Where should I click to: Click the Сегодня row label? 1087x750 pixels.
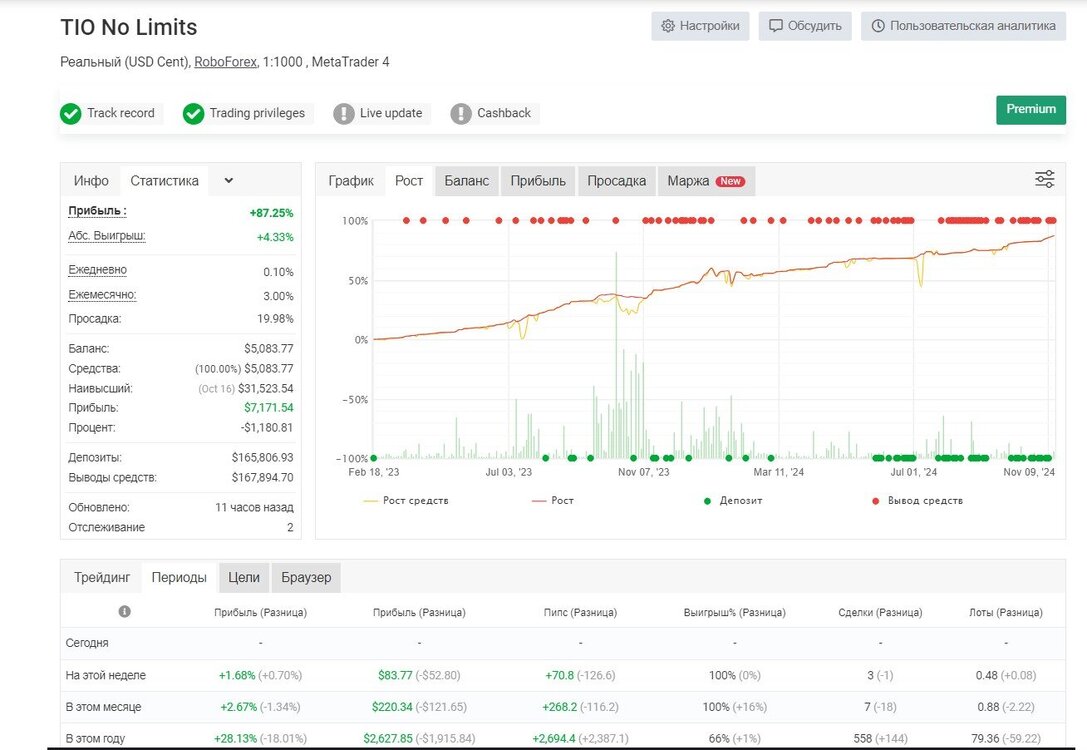point(87,643)
